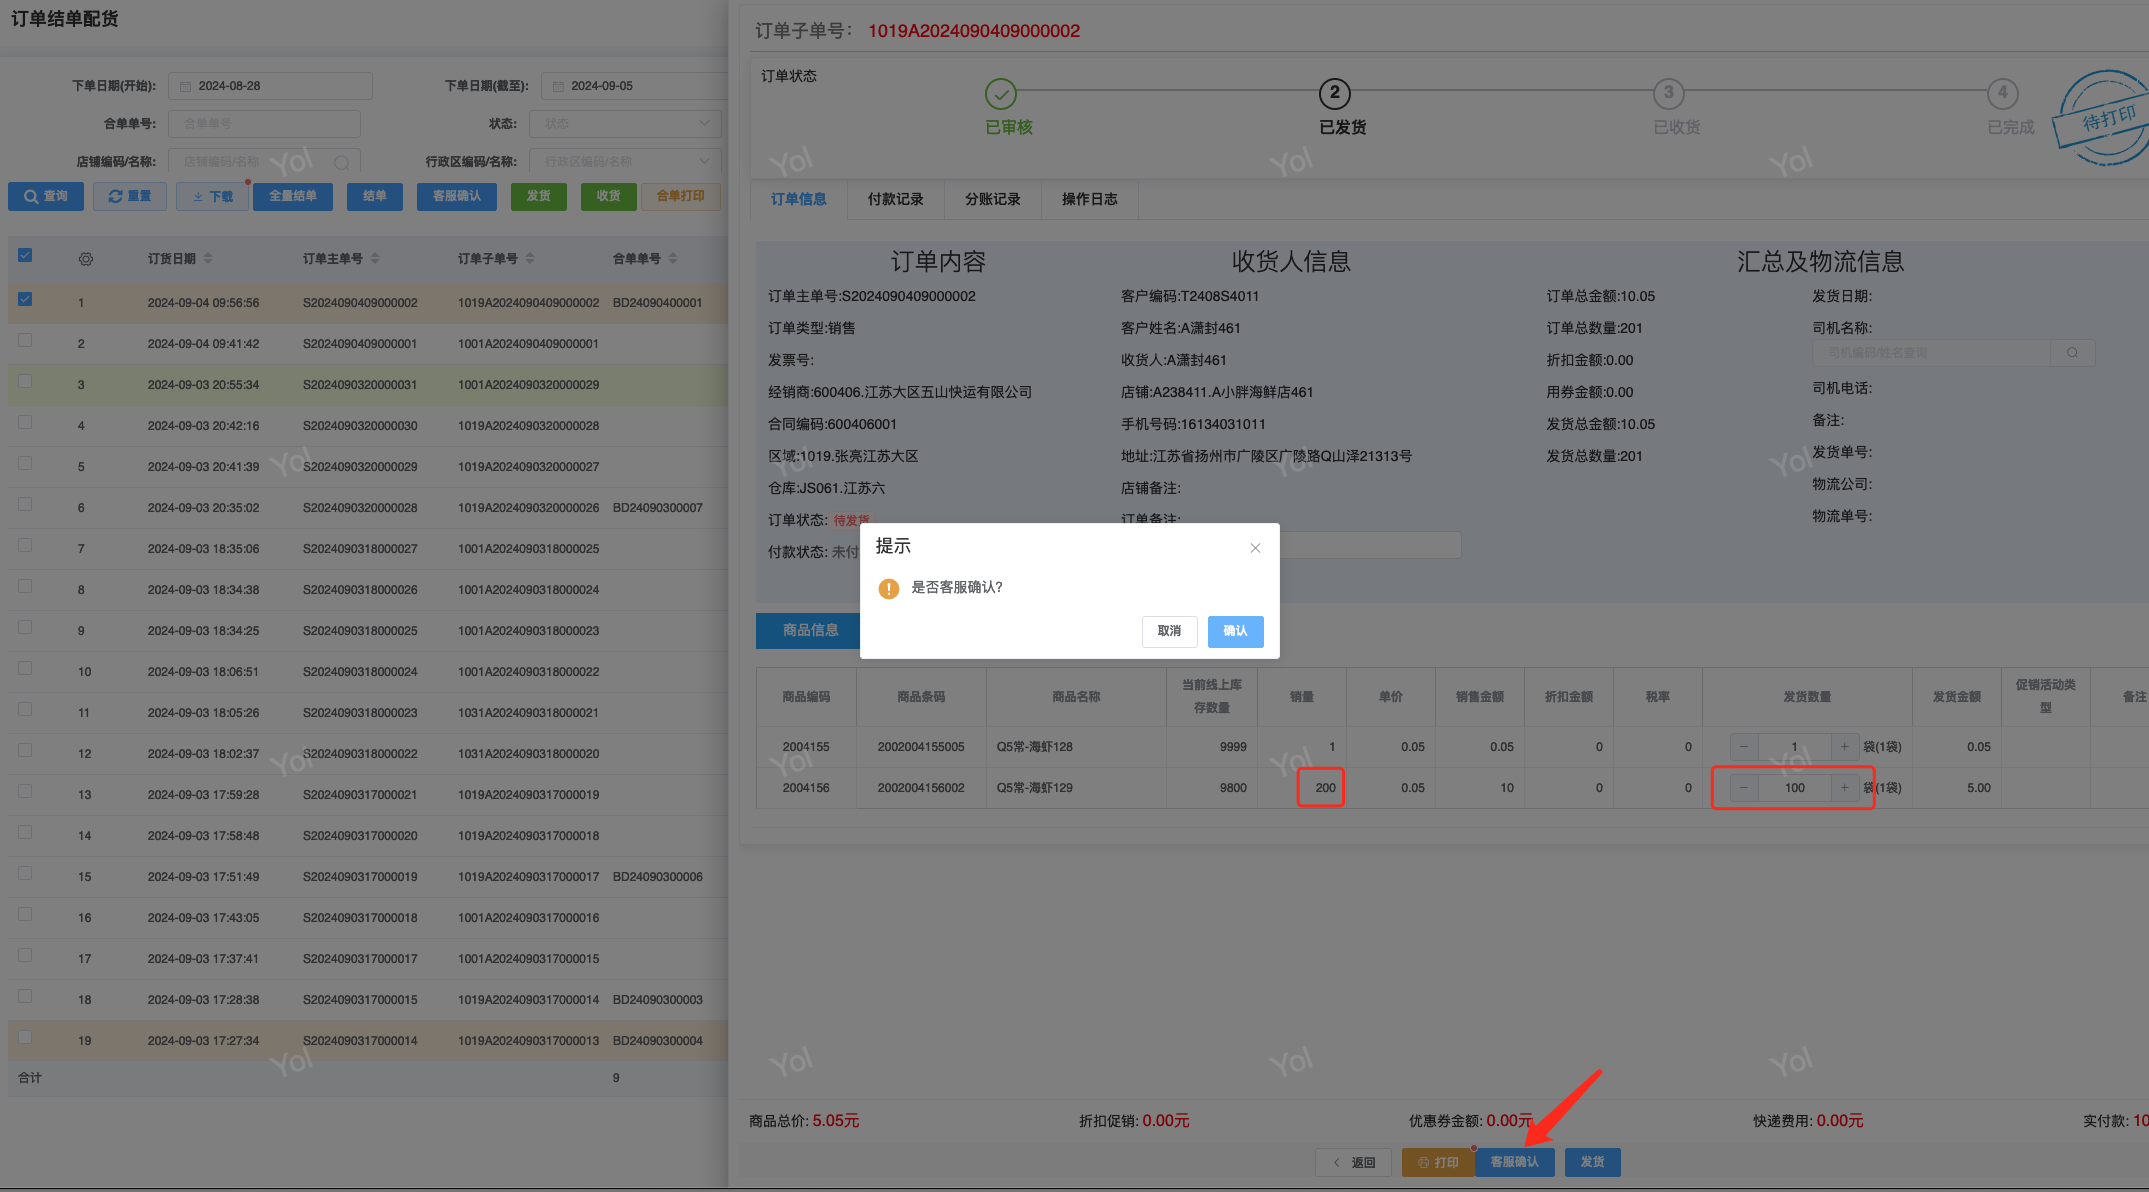2149x1192 pixels.
Task: Toggle the select-all header checkbox
Action: click(25, 255)
